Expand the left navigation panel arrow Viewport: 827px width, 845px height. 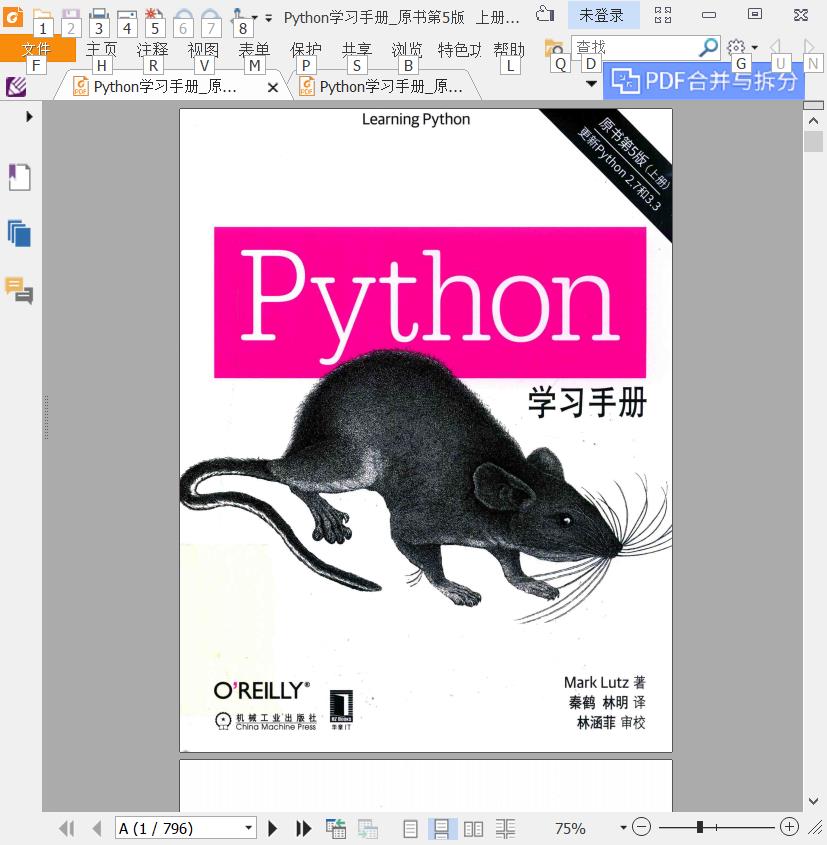(29, 116)
